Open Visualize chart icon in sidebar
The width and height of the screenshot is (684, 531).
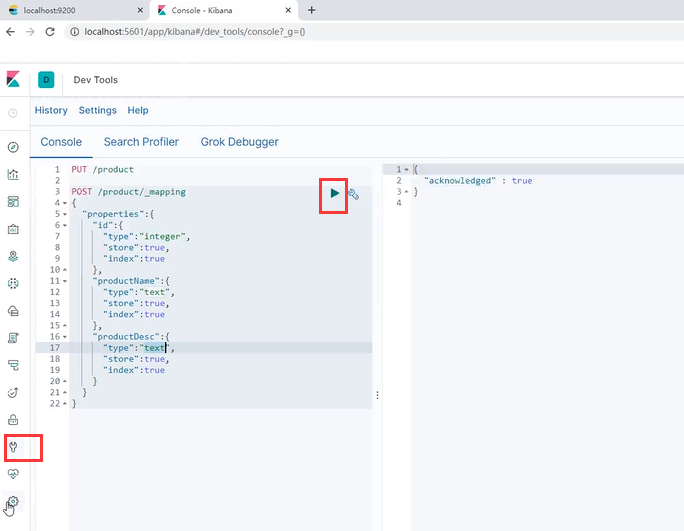coord(13,175)
